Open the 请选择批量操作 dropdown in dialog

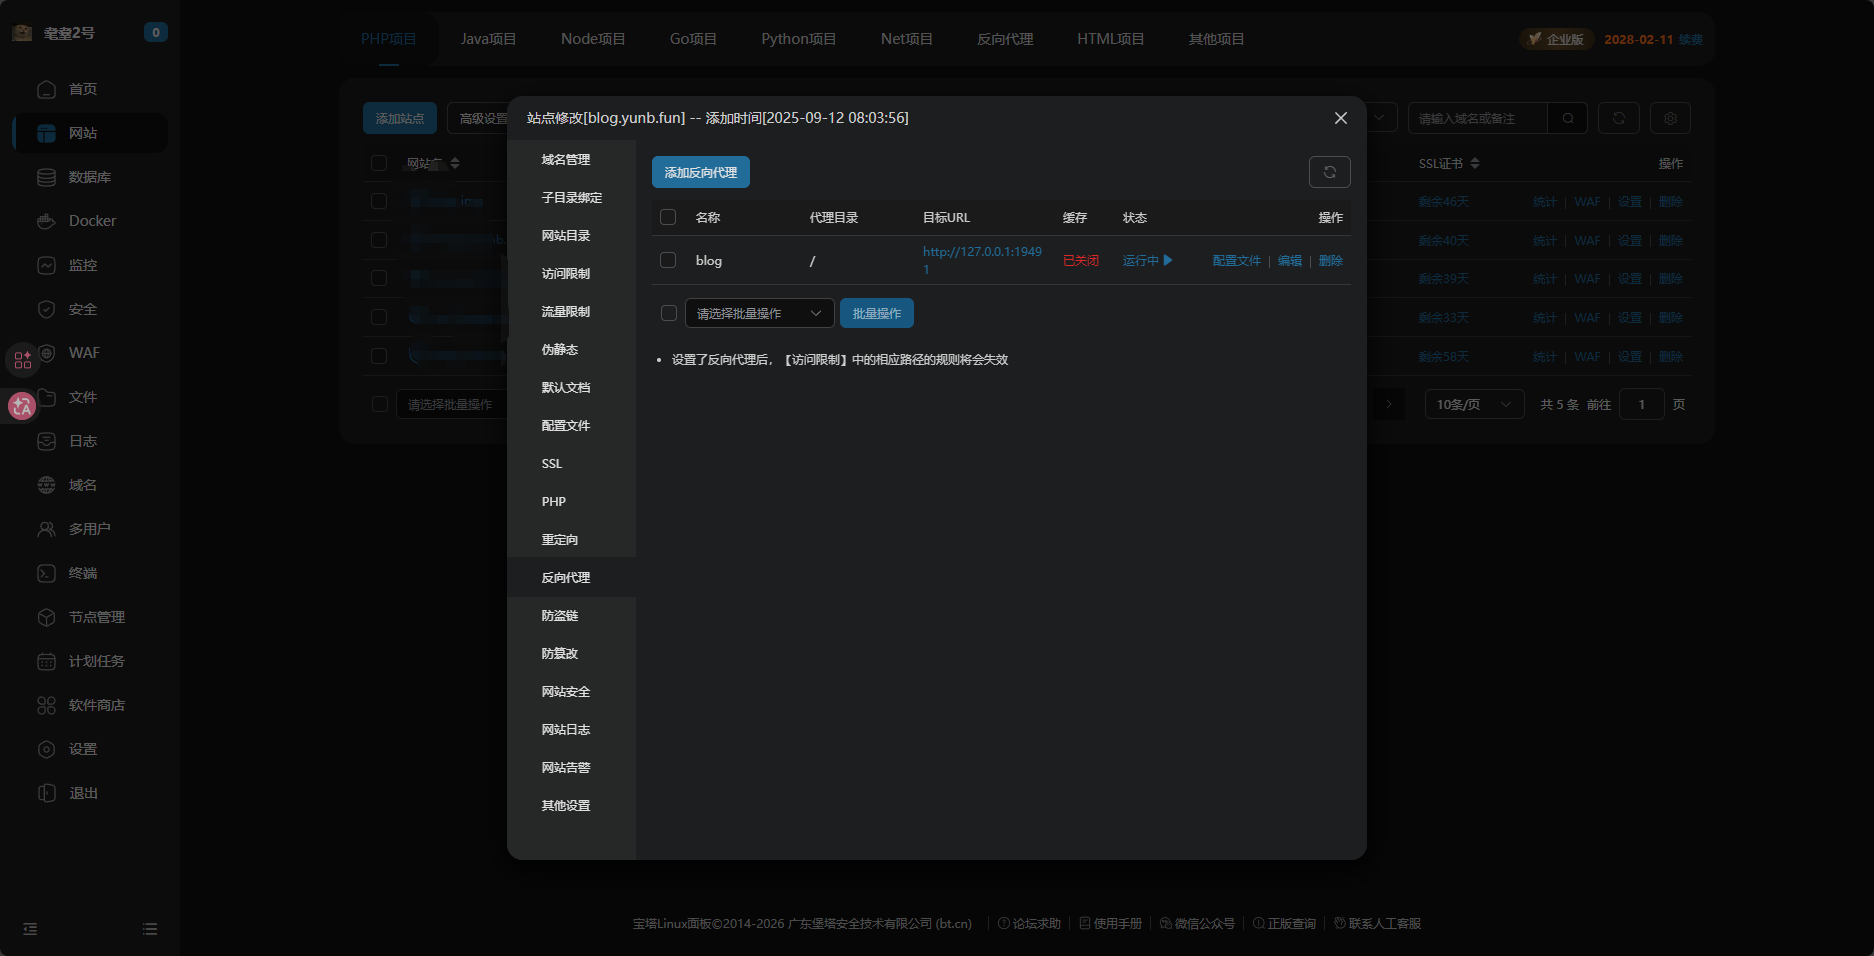pos(759,313)
